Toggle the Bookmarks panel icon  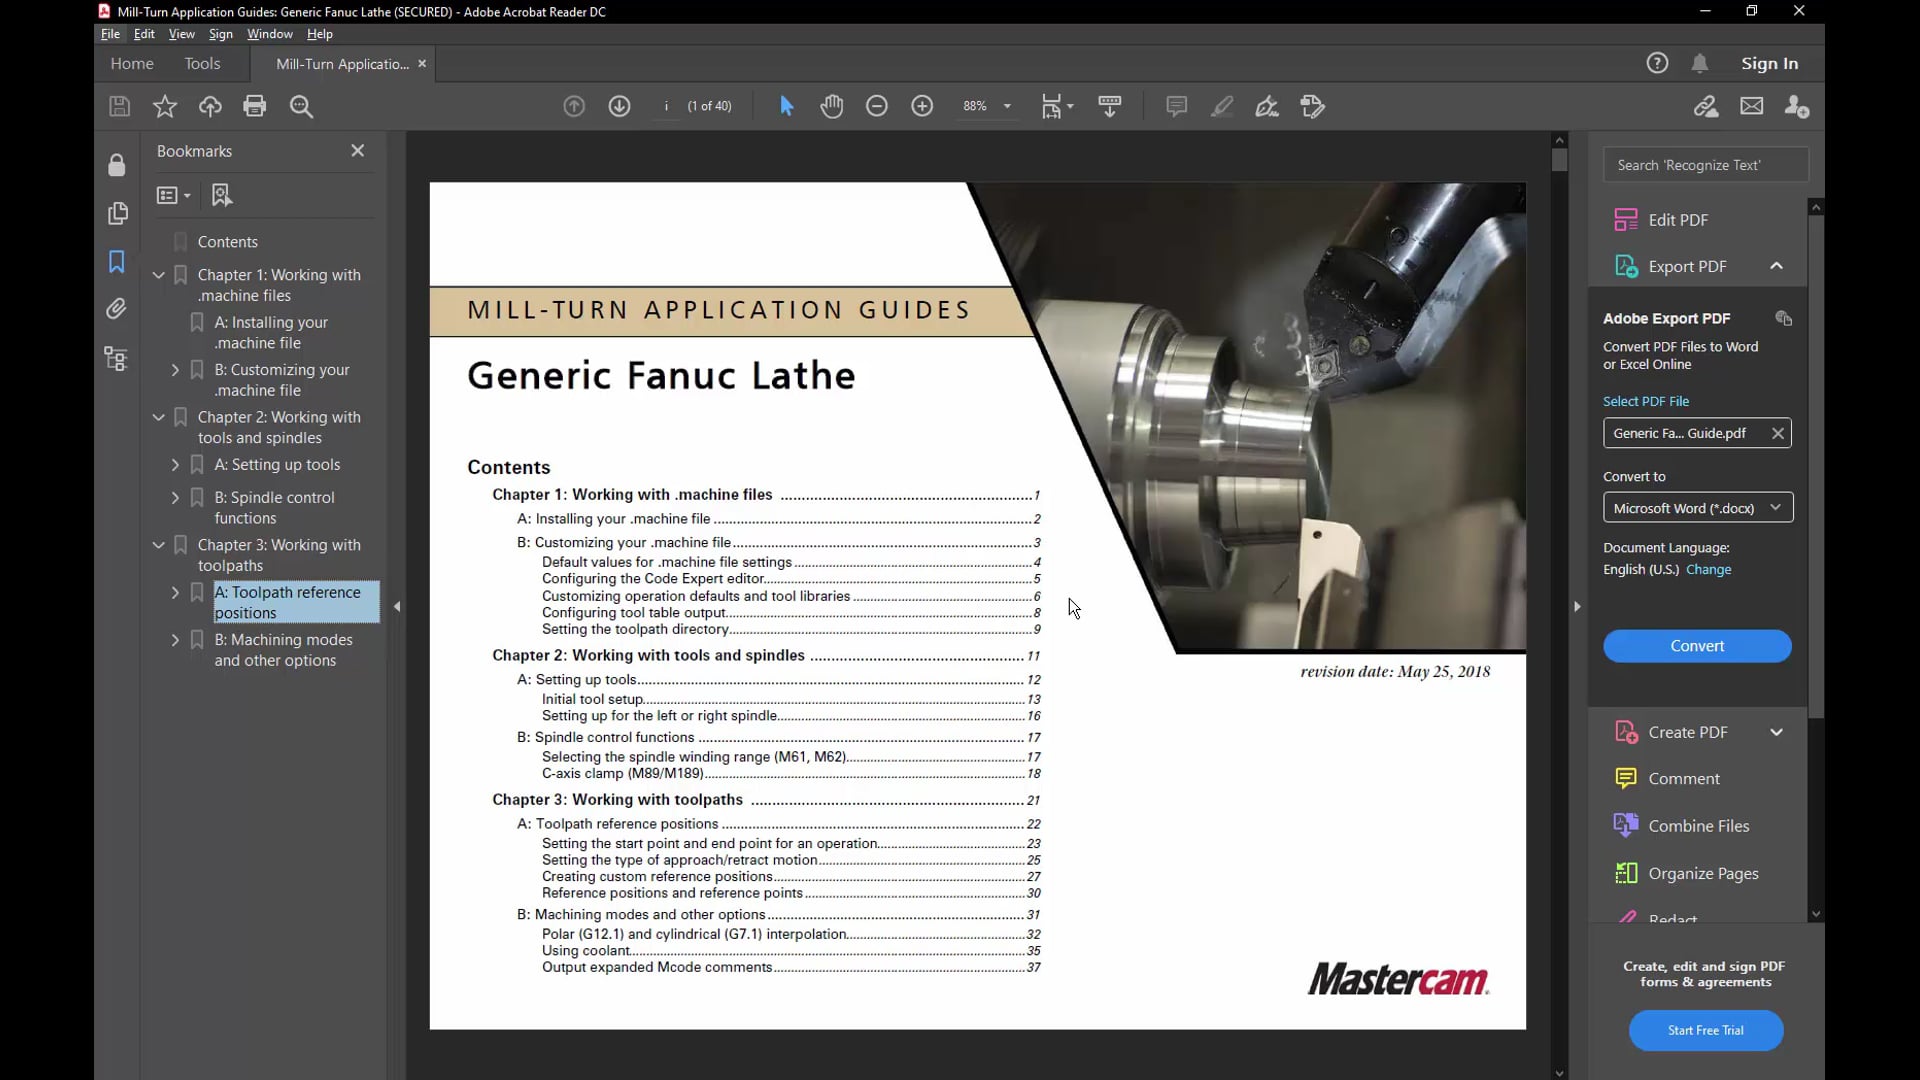[117, 261]
